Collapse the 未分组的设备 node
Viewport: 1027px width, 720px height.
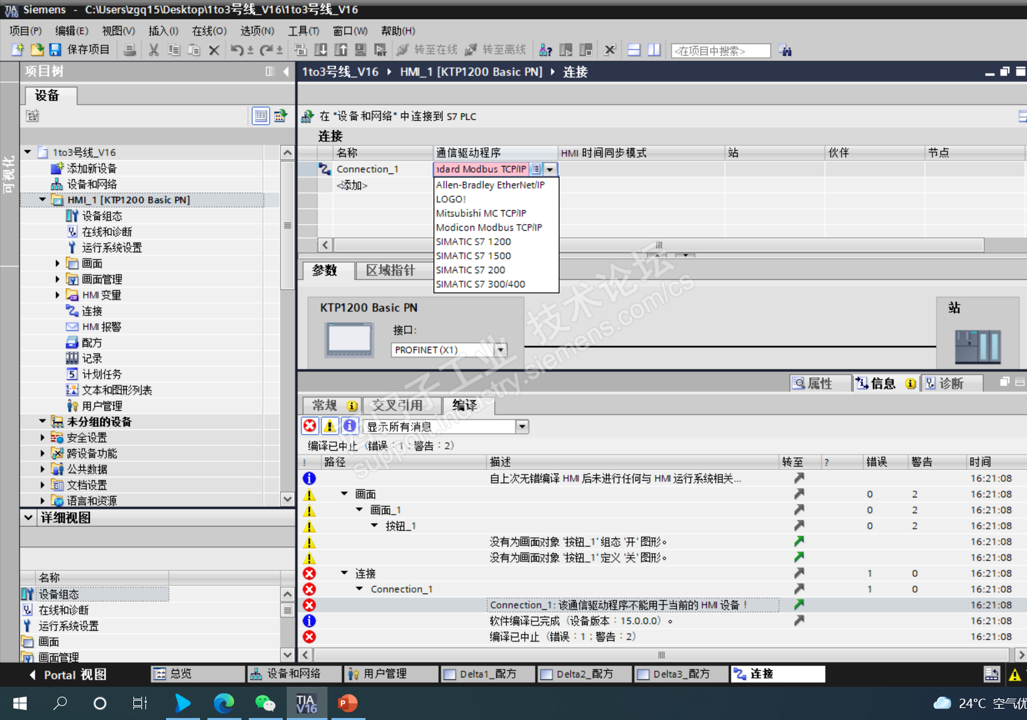[x=43, y=422]
